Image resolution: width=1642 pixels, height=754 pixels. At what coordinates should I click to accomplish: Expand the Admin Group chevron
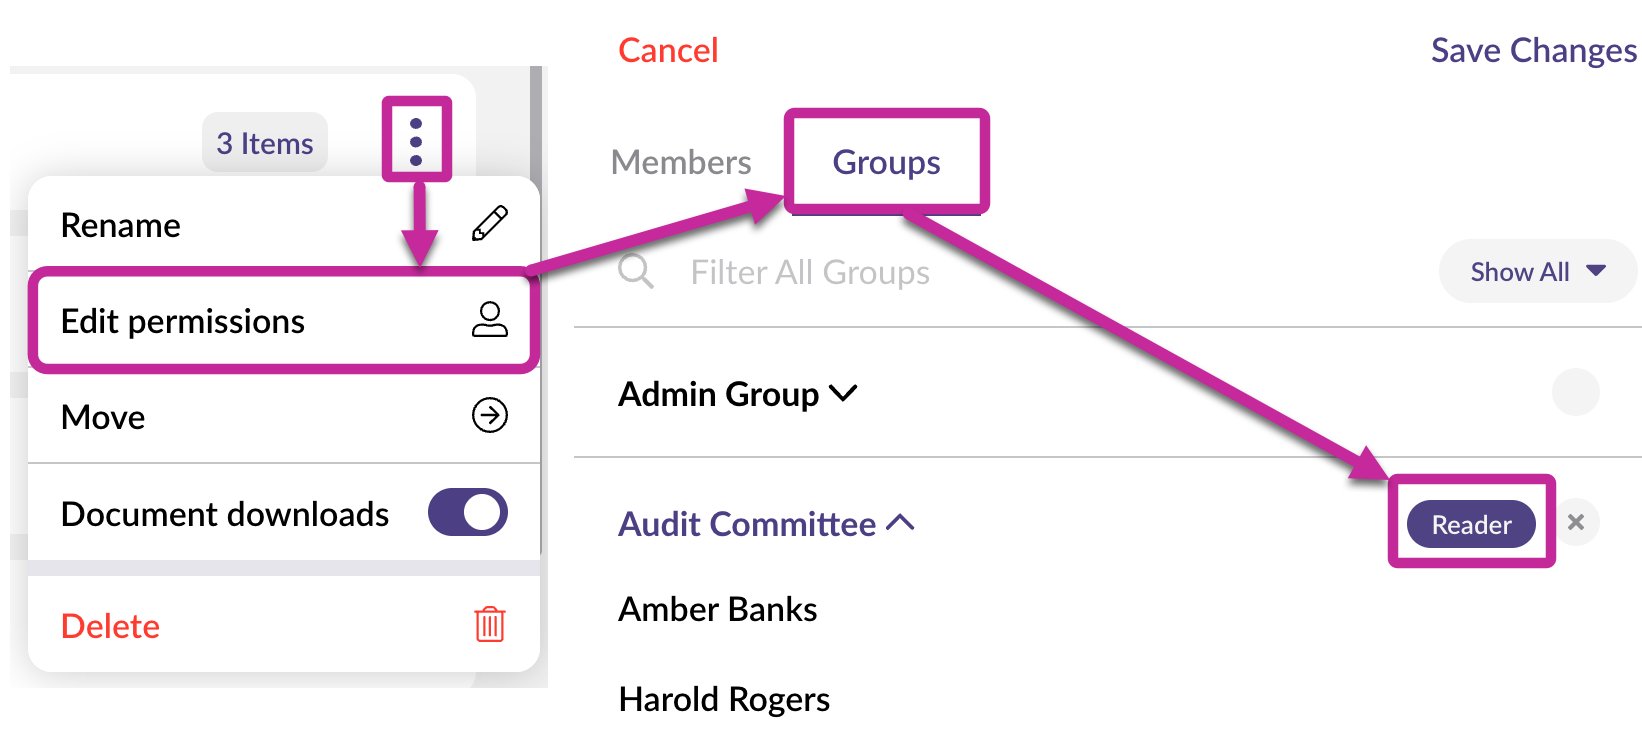[x=843, y=393]
